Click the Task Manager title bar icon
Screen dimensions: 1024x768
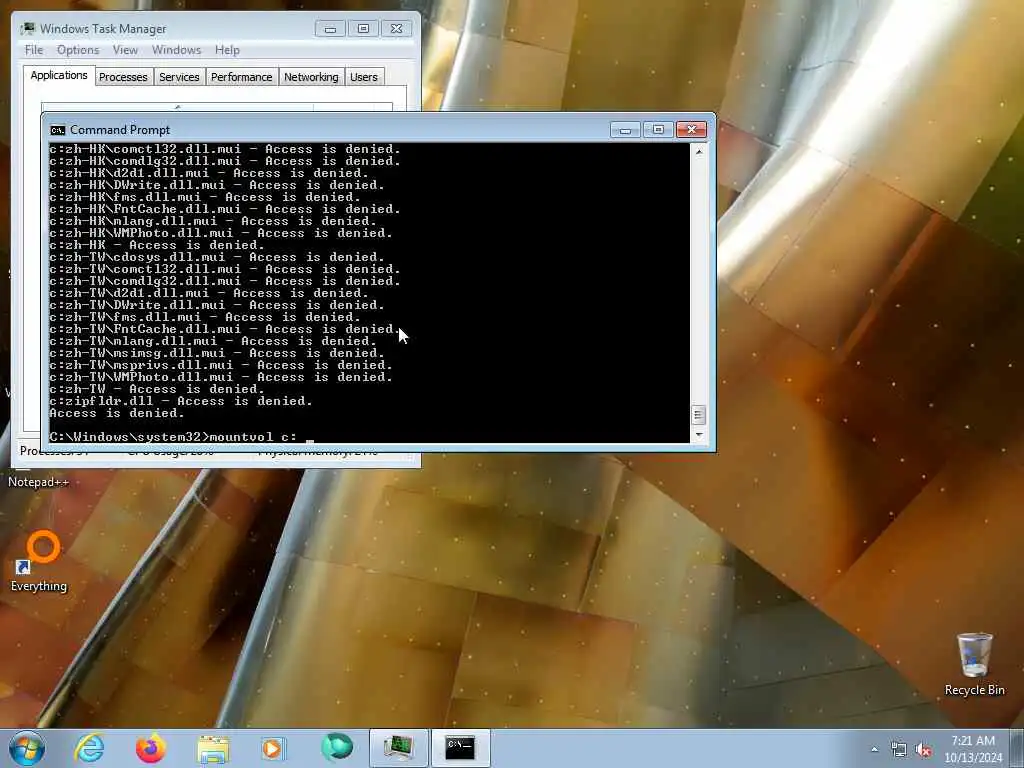(27, 29)
